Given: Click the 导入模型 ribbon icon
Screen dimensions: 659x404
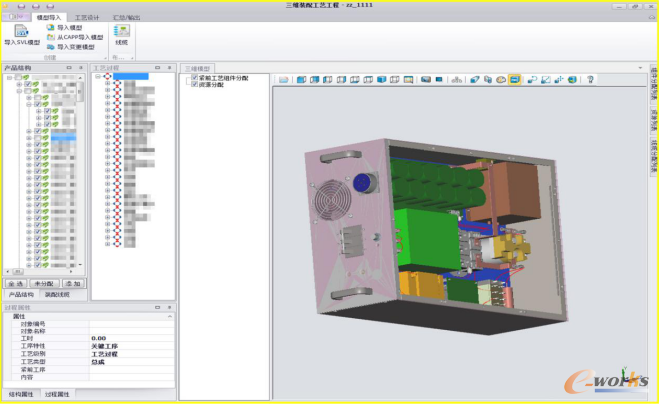Looking at the screenshot, I should tap(51, 28).
